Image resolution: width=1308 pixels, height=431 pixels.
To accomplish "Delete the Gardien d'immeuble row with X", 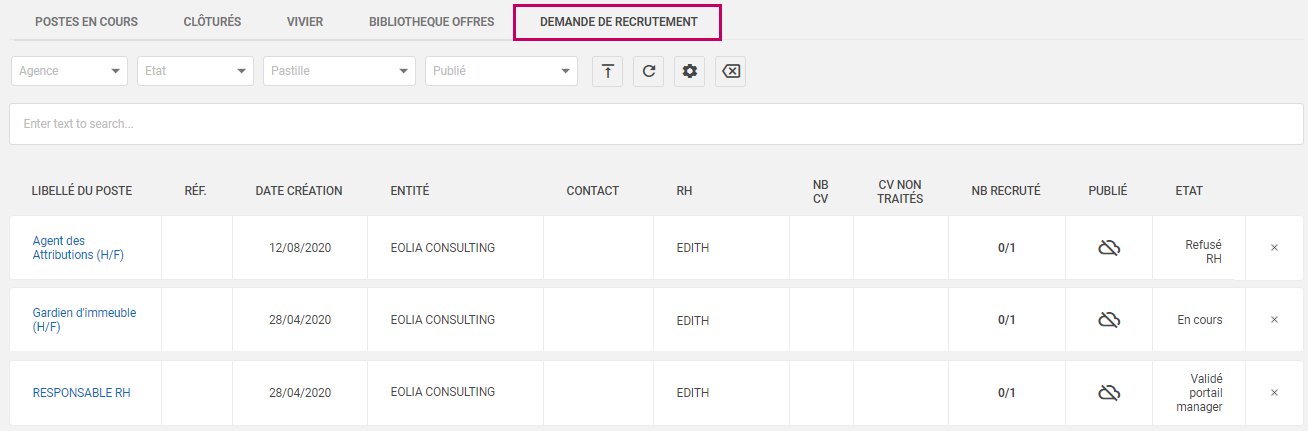I will tap(1274, 320).
